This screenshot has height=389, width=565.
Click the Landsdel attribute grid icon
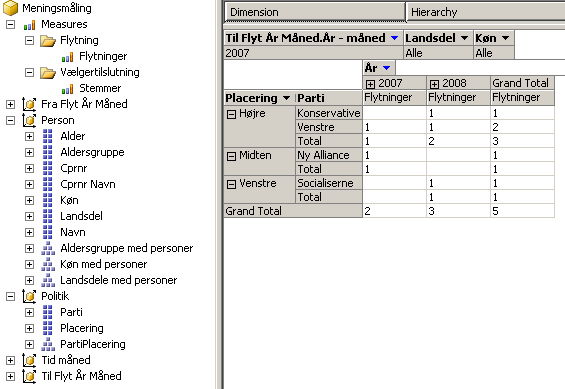point(48,216)
